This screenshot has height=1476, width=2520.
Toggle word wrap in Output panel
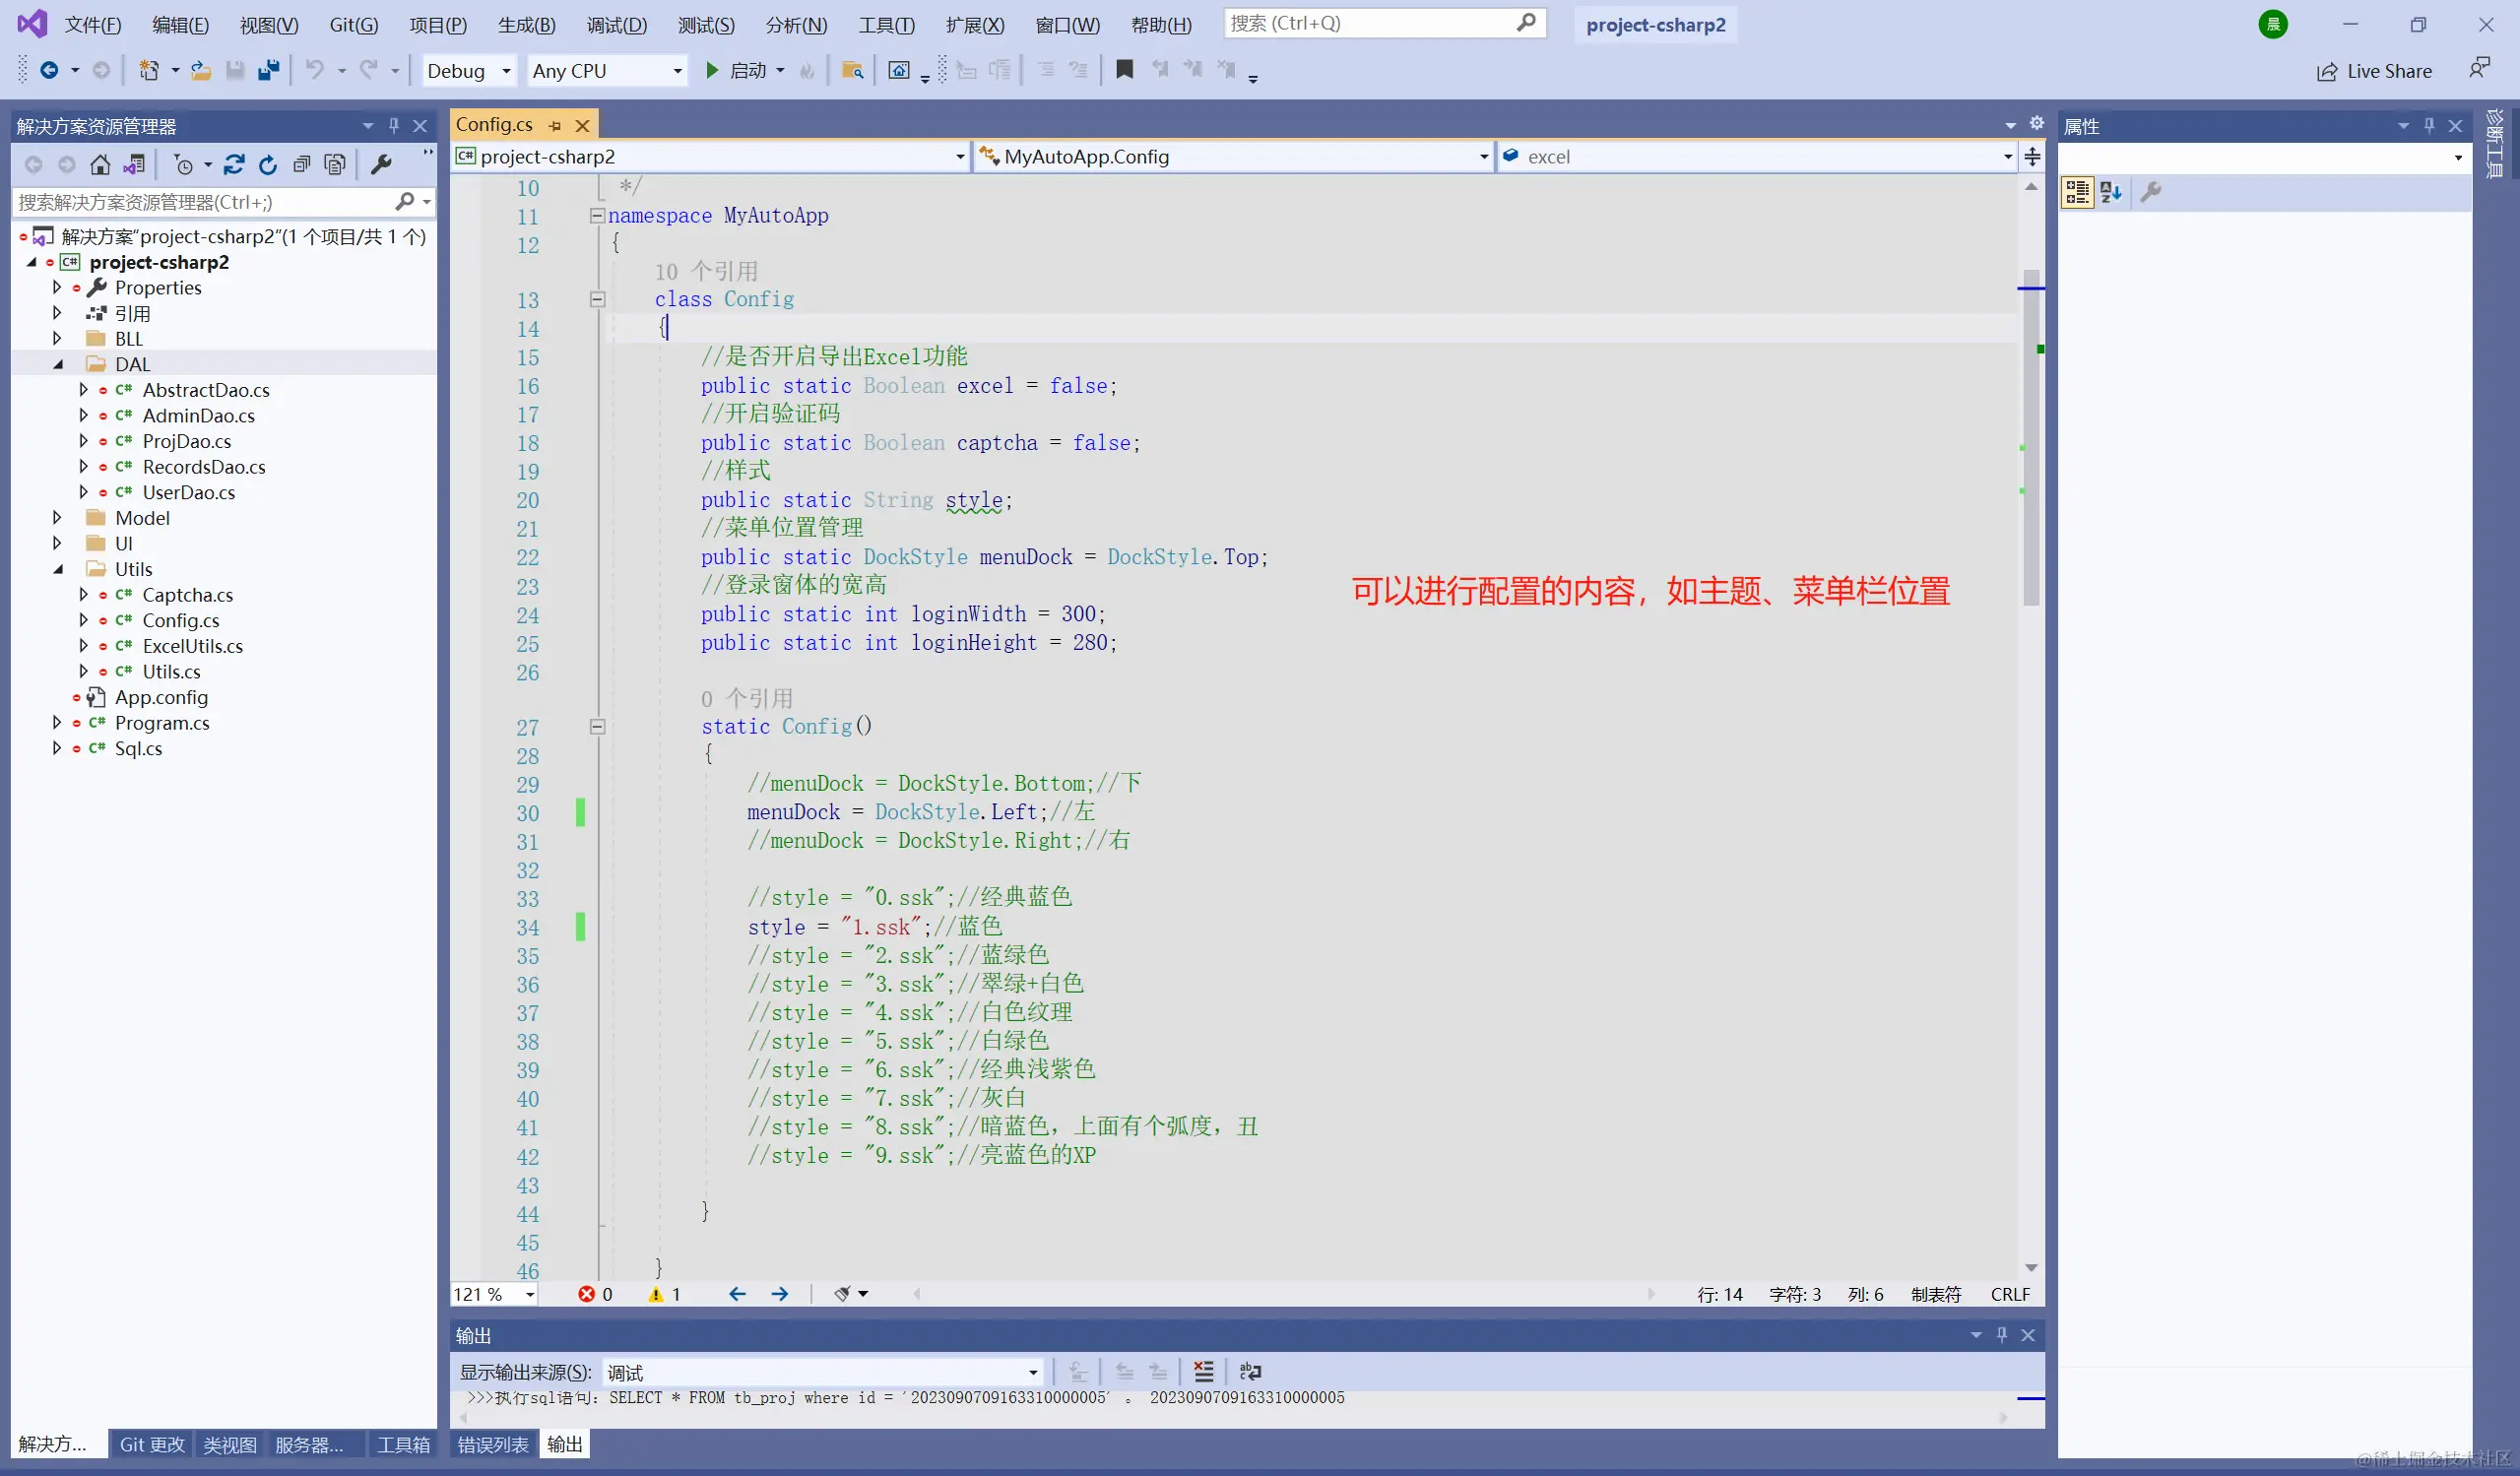pyautogui.click(x=1250, y=1372)
